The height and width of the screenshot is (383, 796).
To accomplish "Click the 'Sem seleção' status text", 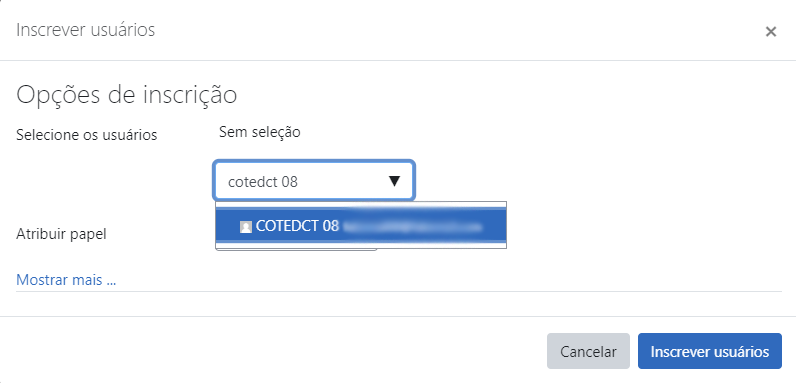I will point(259,133).
